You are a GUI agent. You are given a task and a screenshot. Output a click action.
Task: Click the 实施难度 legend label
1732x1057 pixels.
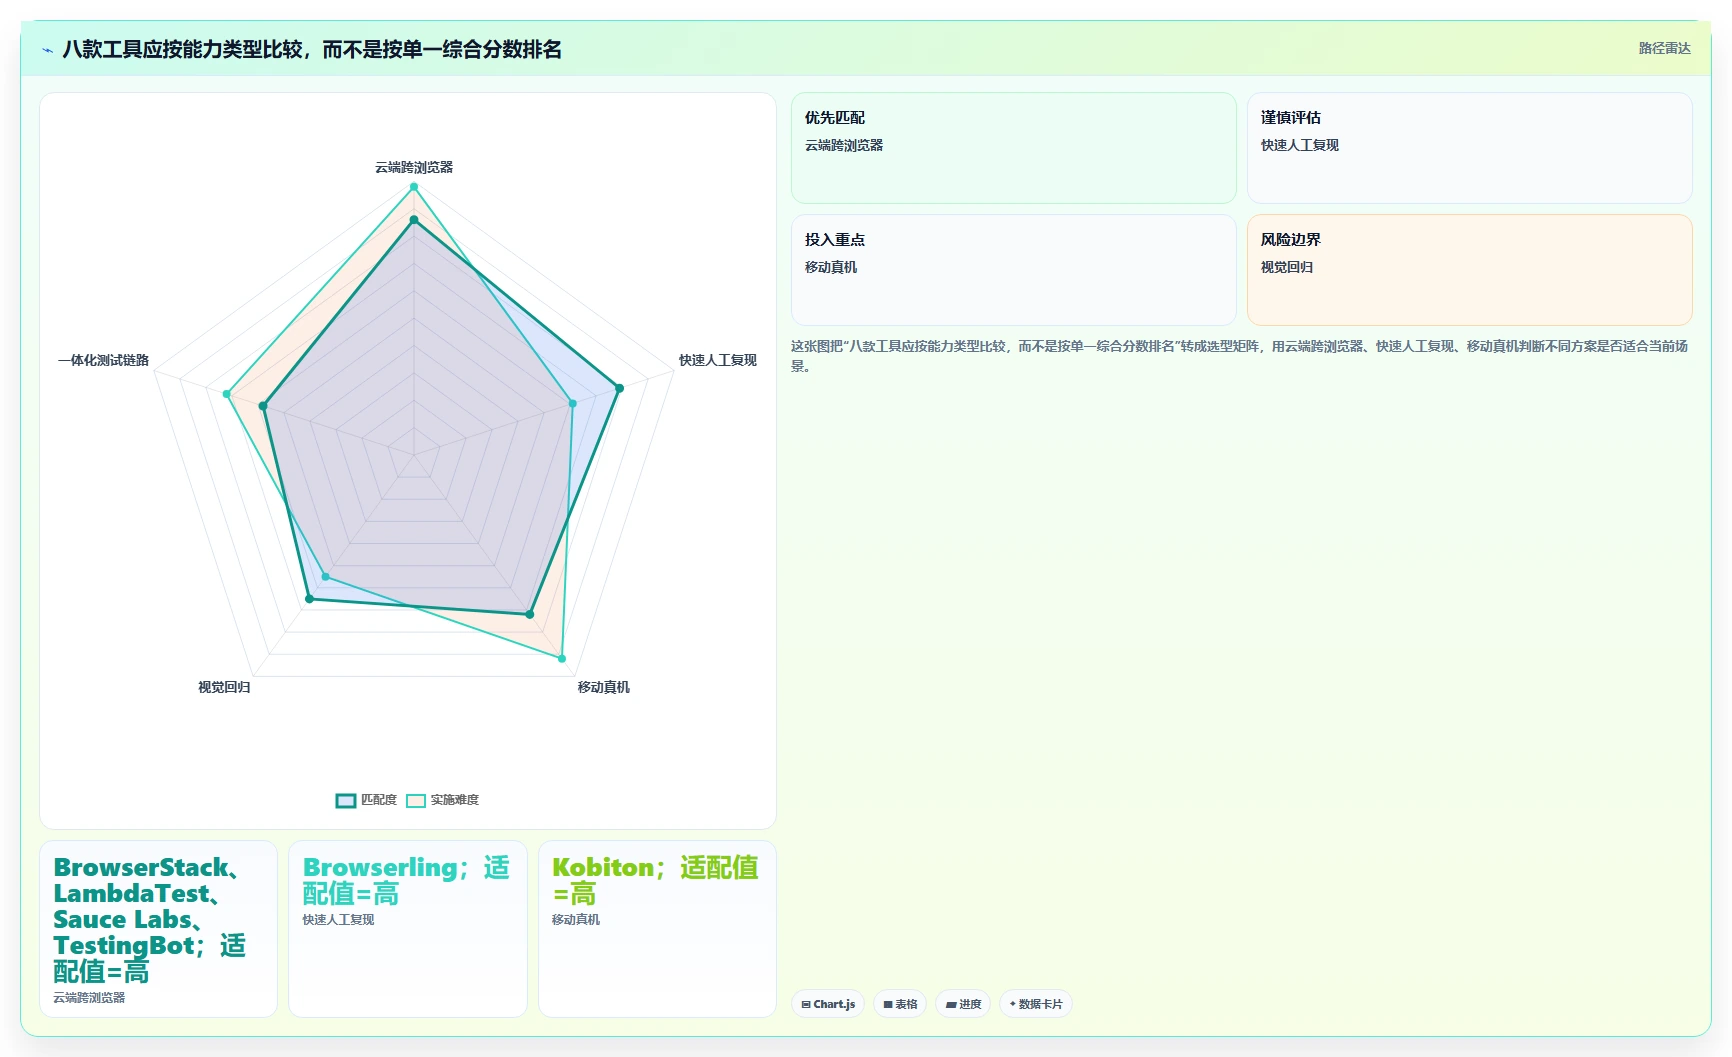(x=455, y=800)
